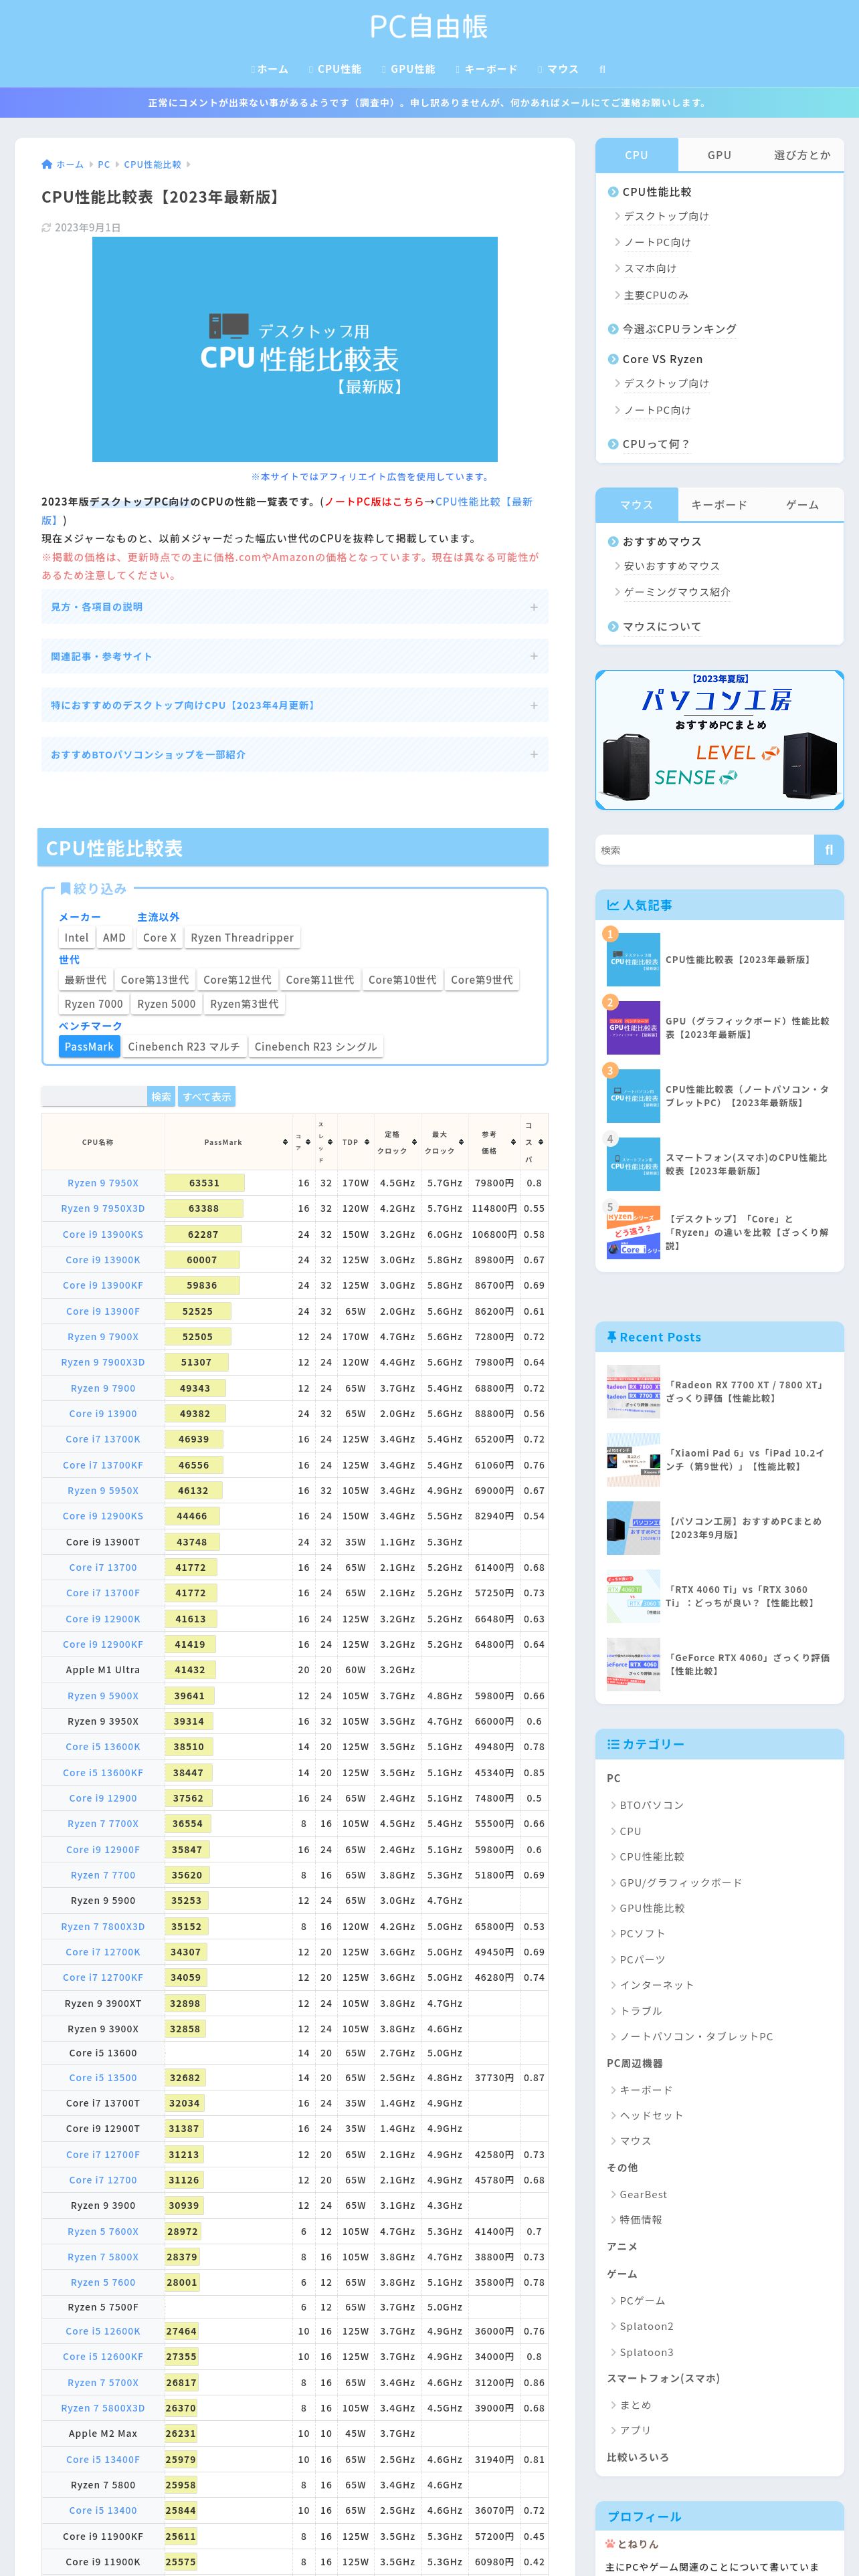The height and width of the screenshot is (2576, 859).
Task: Click the すべて表示 button
Action: (207, 1097)
